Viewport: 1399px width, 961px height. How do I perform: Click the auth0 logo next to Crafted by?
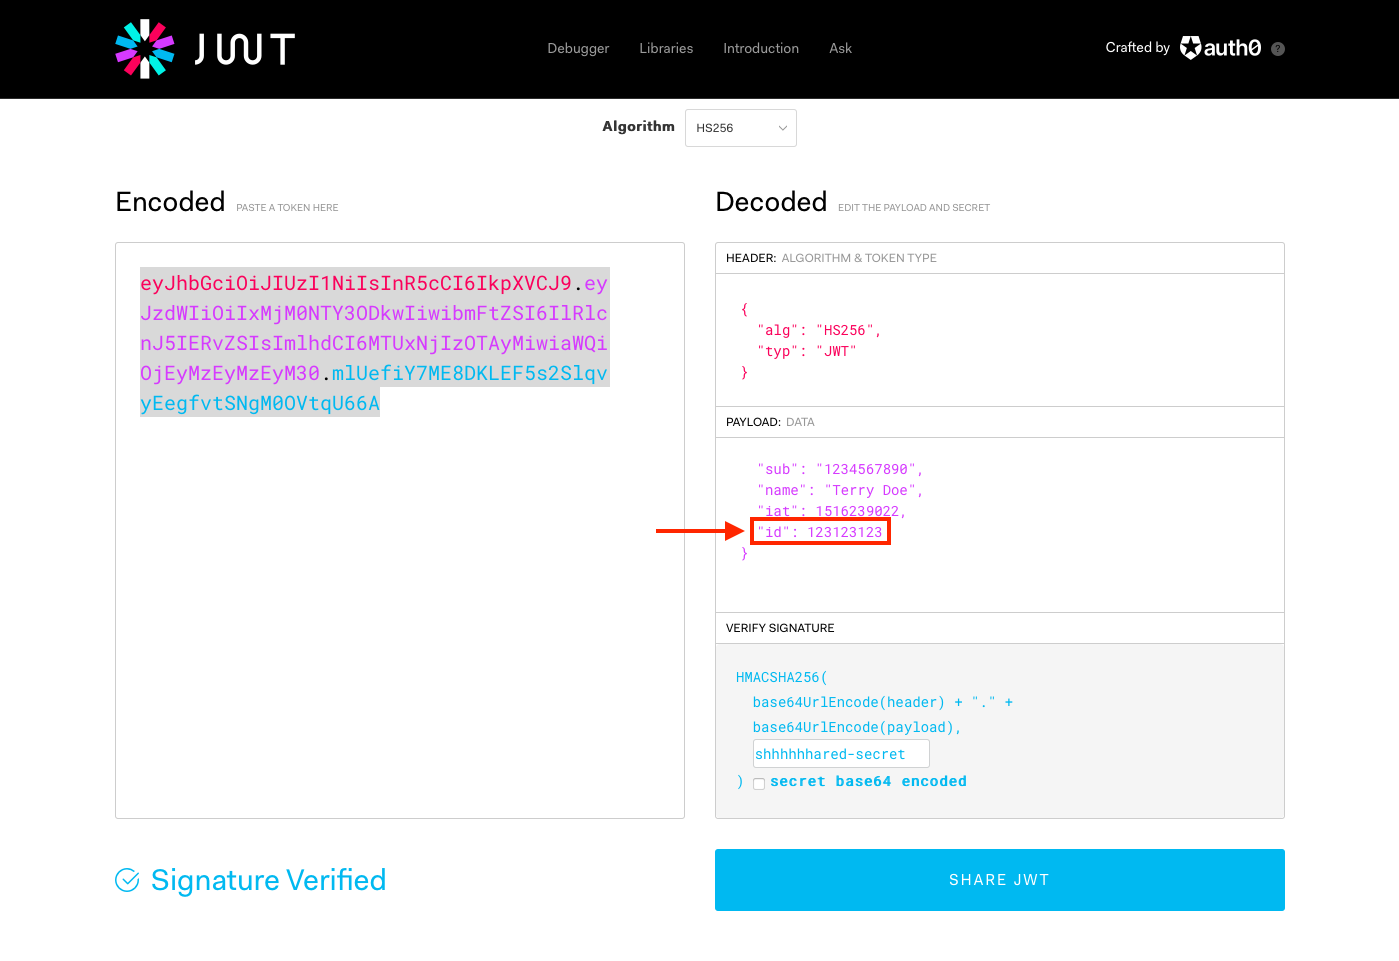(x=1219, y=47)
